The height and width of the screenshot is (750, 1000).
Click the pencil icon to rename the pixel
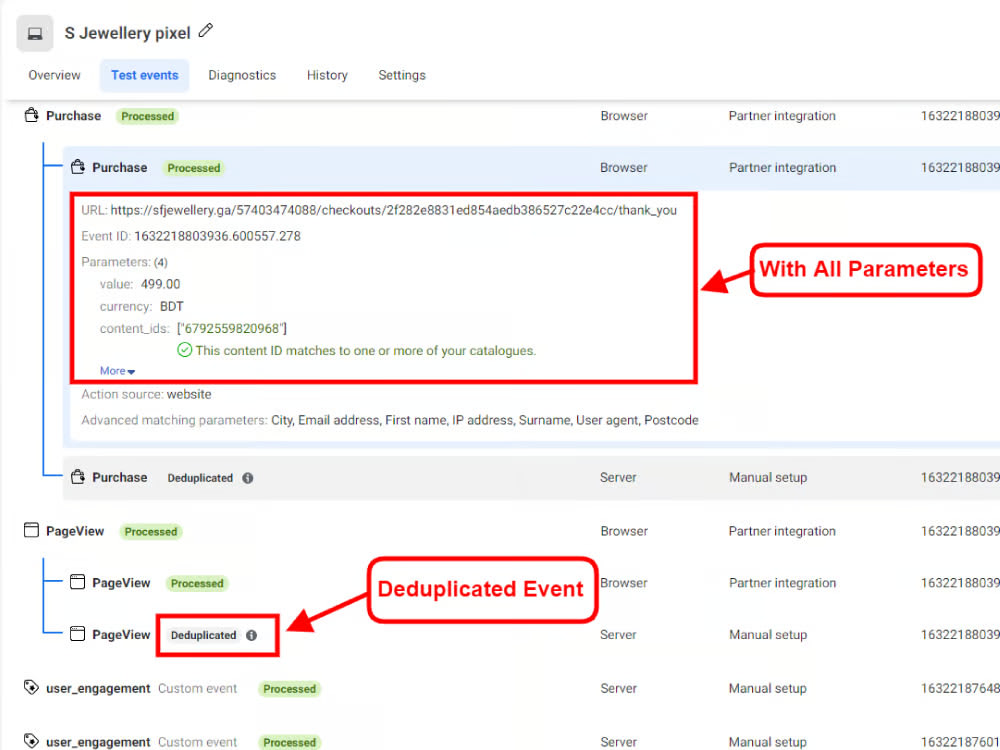coord(206,32)
